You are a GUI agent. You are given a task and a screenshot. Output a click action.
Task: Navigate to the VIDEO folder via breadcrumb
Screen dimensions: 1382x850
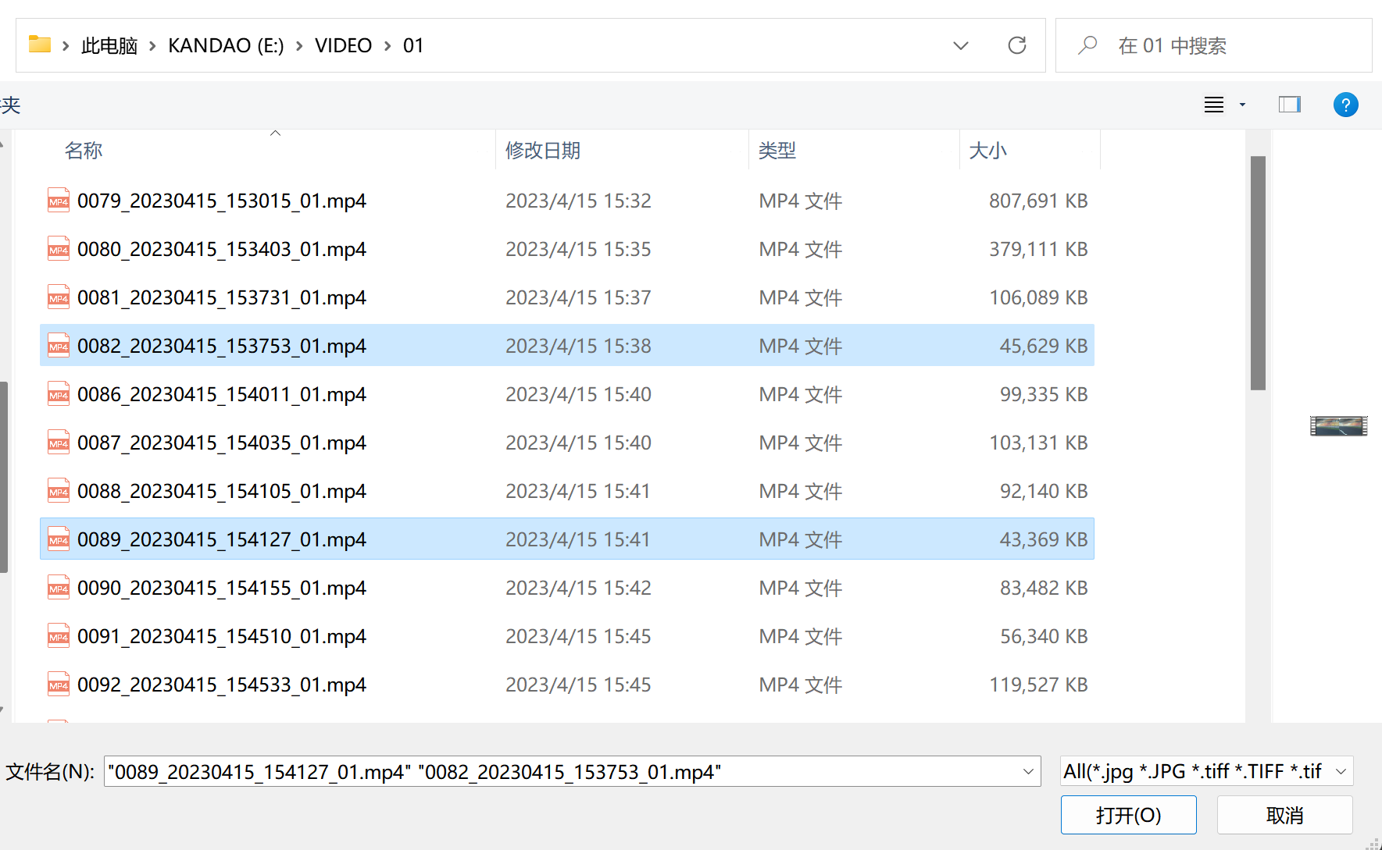click(344, 45)
